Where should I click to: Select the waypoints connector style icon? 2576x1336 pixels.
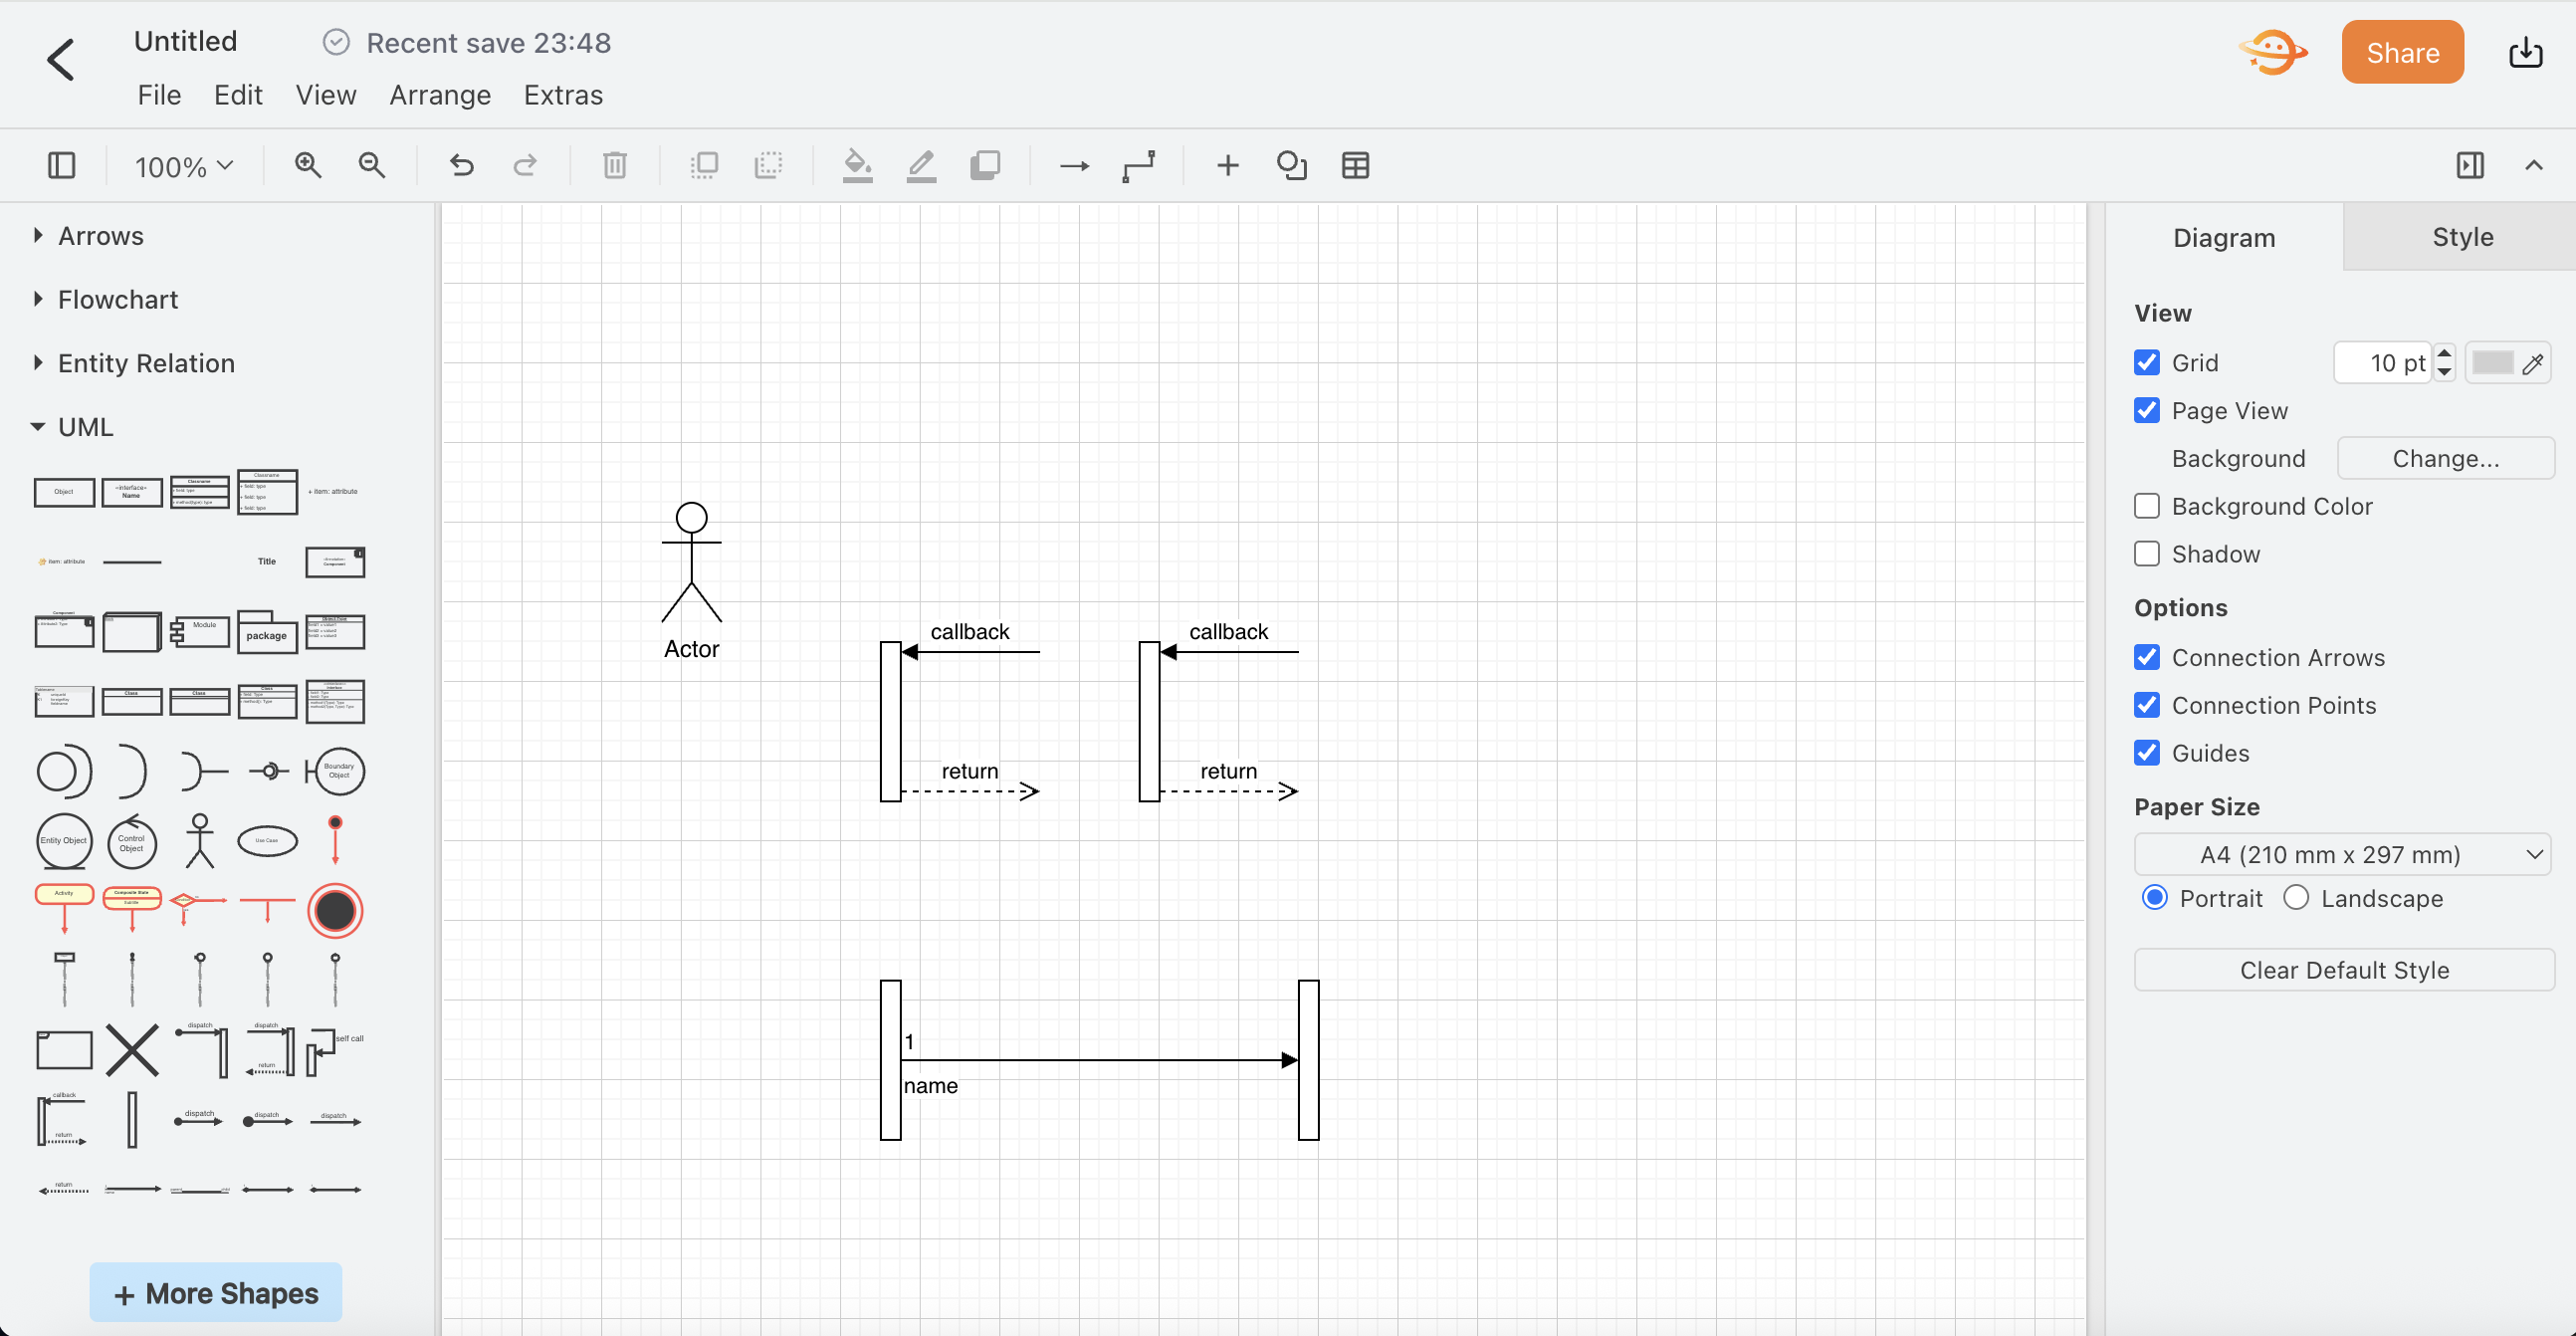point(1138,165)
